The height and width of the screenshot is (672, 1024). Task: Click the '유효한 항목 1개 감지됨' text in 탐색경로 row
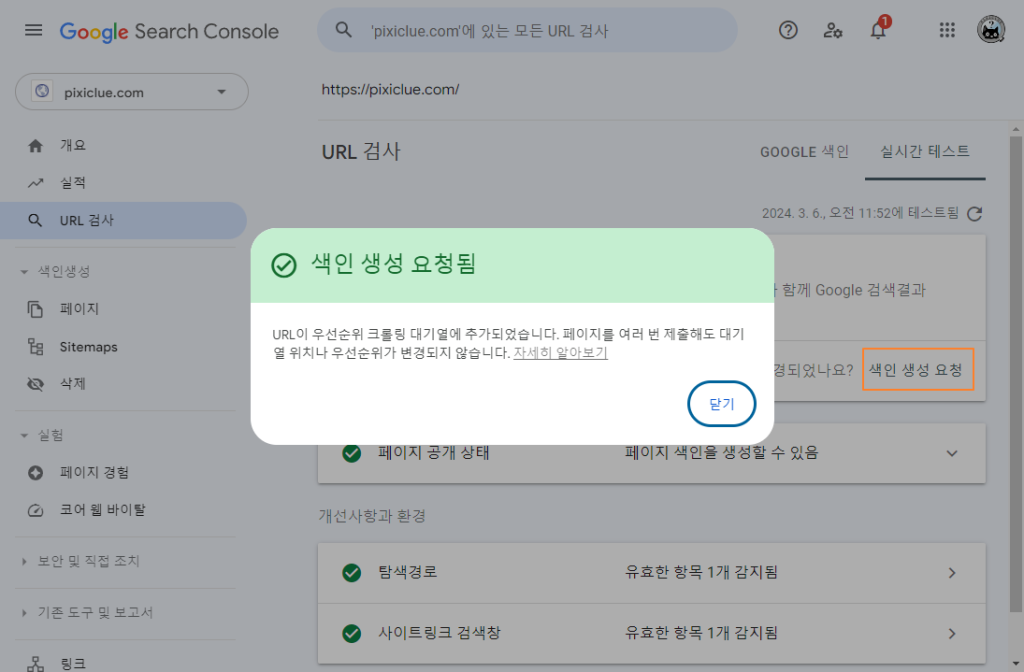click(701, 573)
